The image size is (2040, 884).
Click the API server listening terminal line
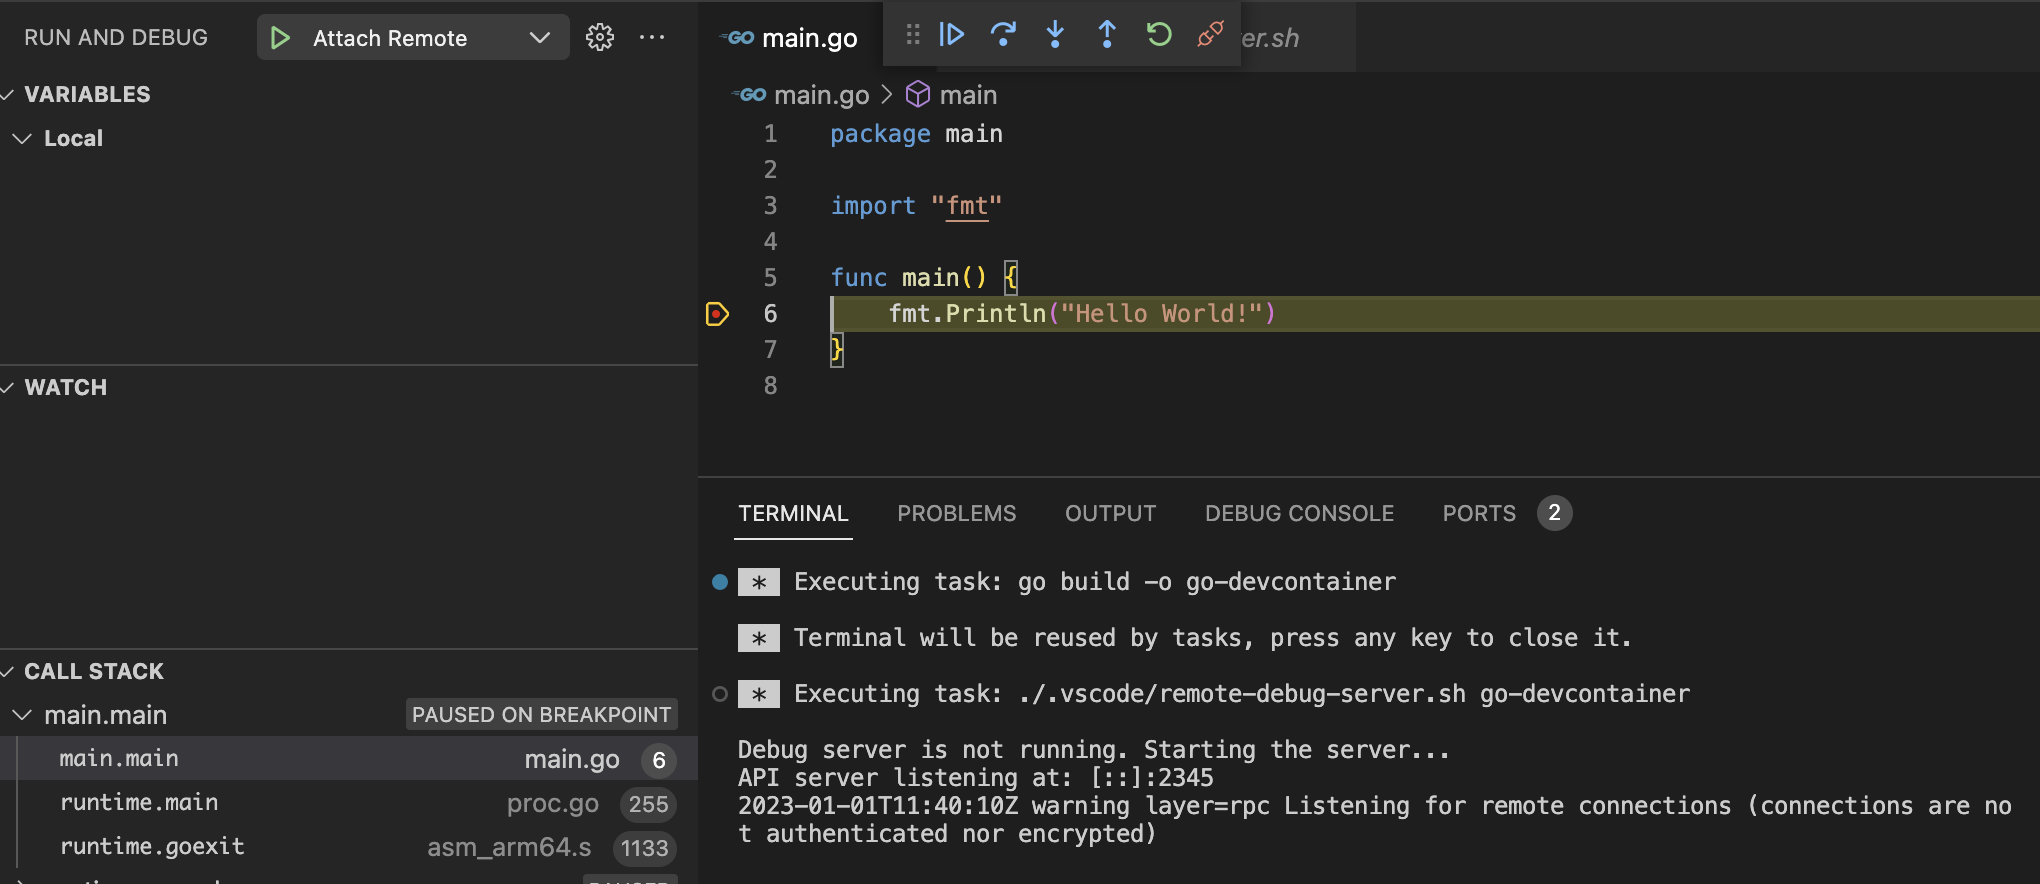tap(975, 778)
